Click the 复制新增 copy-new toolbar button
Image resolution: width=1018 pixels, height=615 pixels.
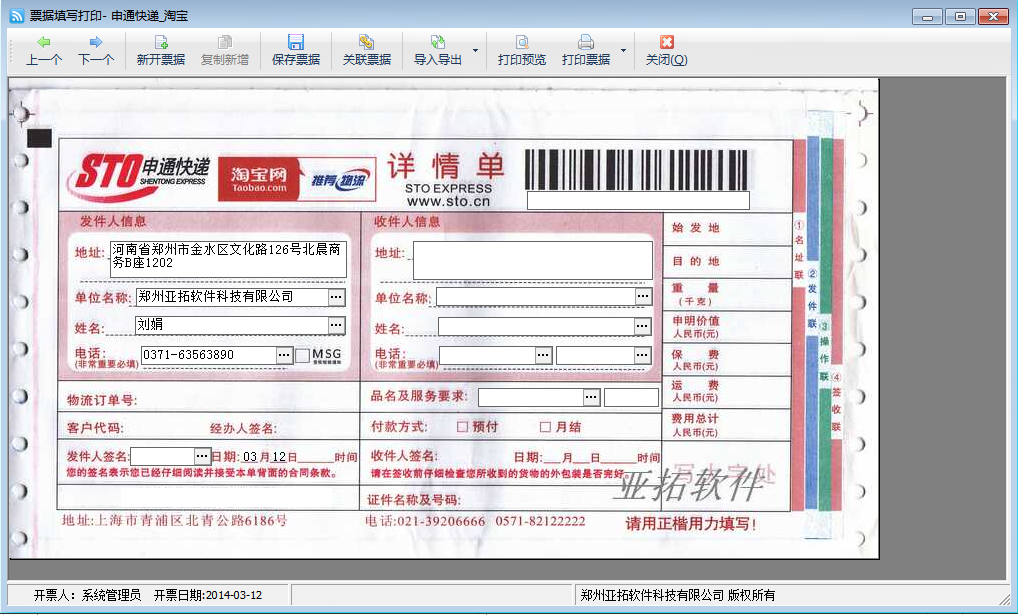tap(225, 51)
